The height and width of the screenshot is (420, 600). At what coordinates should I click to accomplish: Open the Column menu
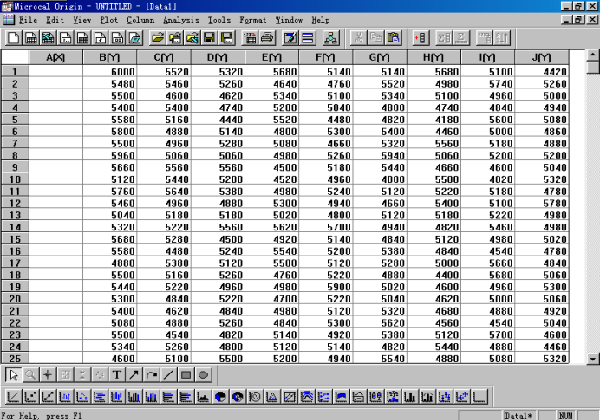click(x=140, y=19)
